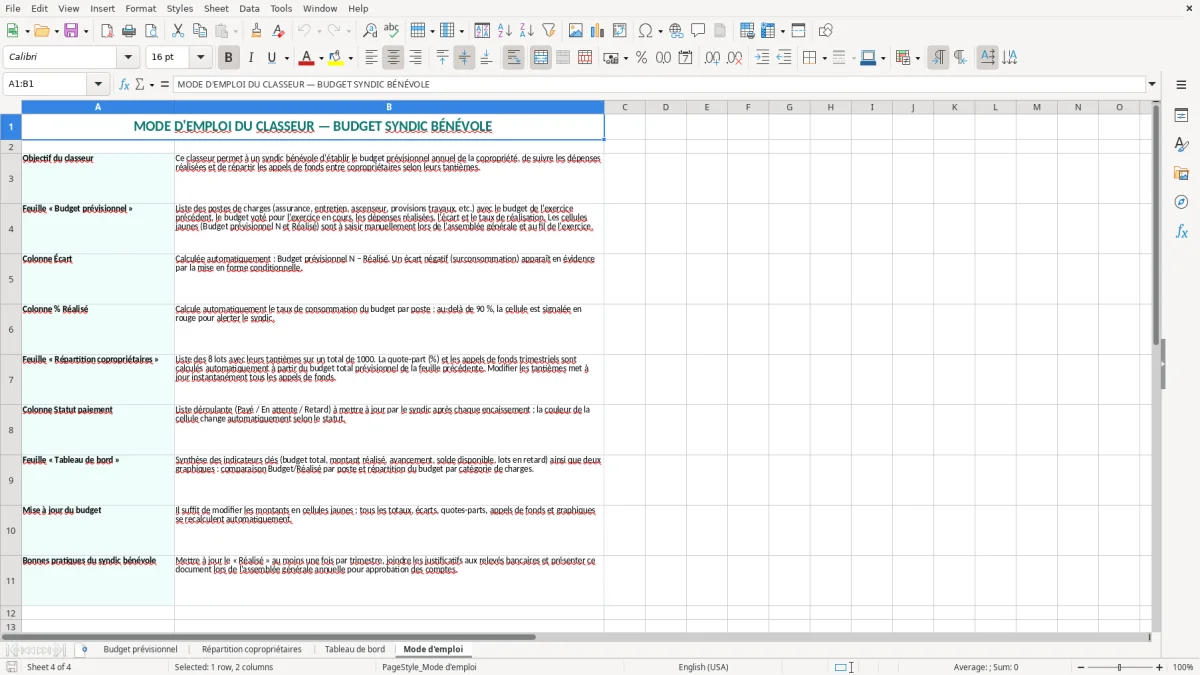Open the Special Character dropdown arrow

click(660, 31)
